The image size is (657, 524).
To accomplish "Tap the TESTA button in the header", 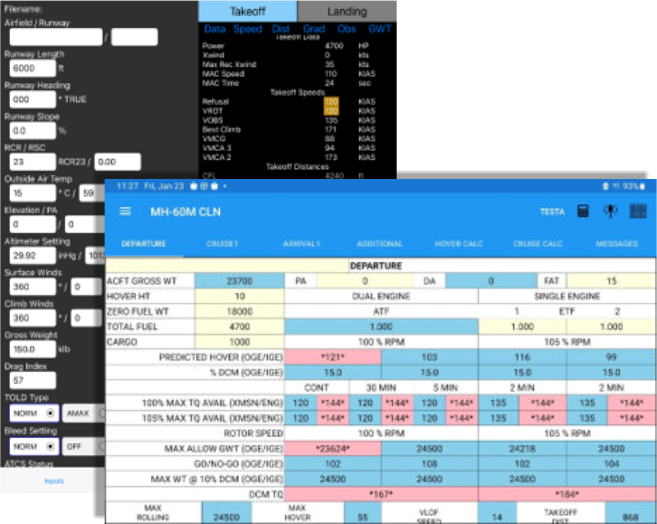I will [x=552, y=212].
